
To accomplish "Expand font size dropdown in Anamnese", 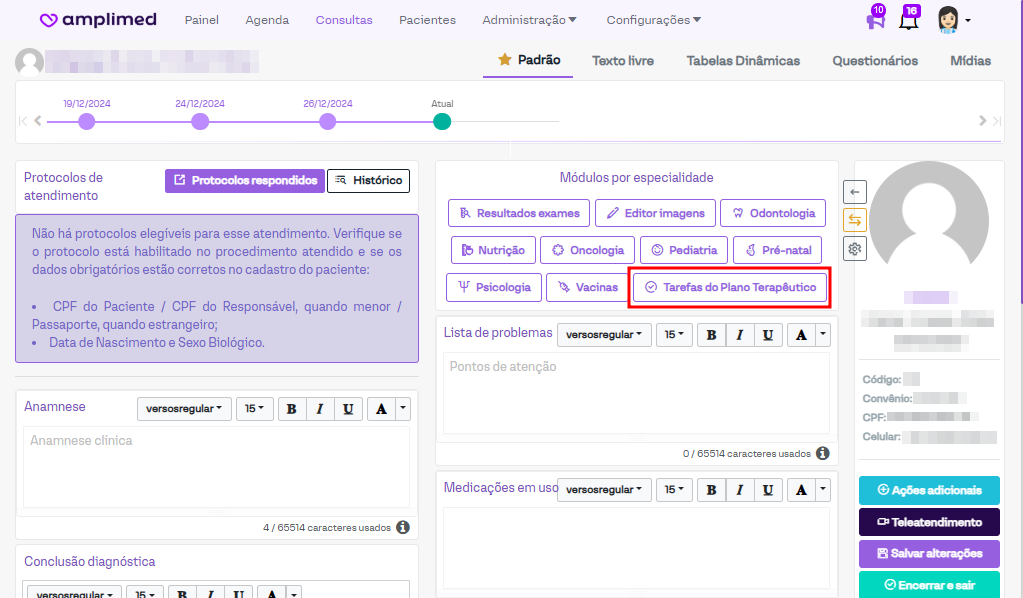I will click(256, 409).
